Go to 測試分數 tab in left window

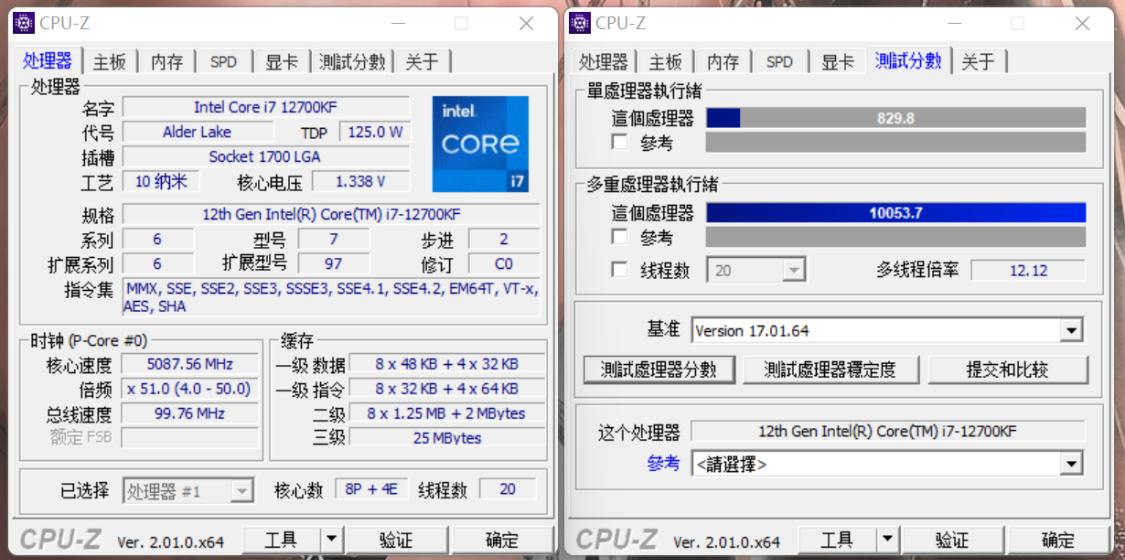352,62
